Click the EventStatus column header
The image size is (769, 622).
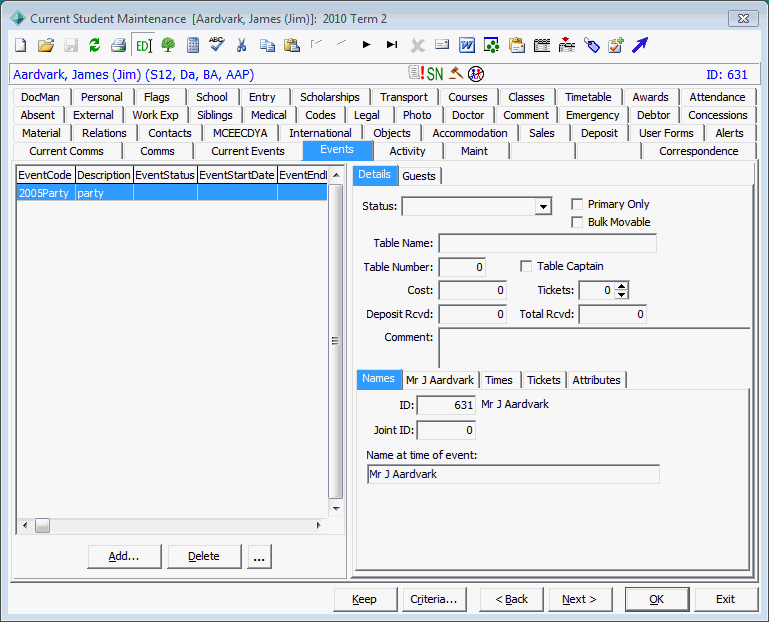pyautogui.click(x=165, y=175)
